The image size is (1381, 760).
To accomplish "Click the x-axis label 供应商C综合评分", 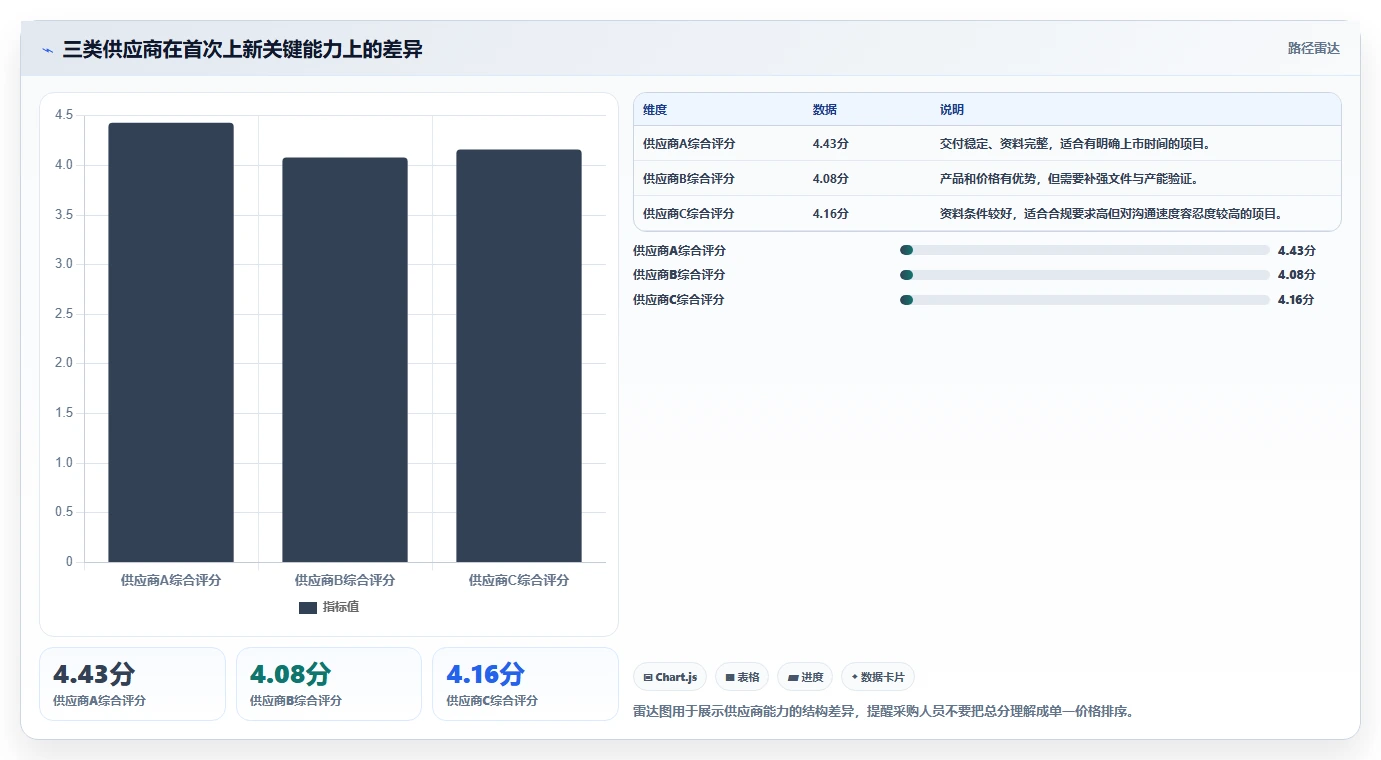I will [x=519, y=580].
